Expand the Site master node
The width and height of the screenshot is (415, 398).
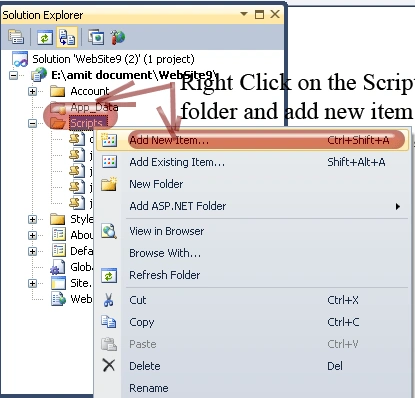[32, 283]
